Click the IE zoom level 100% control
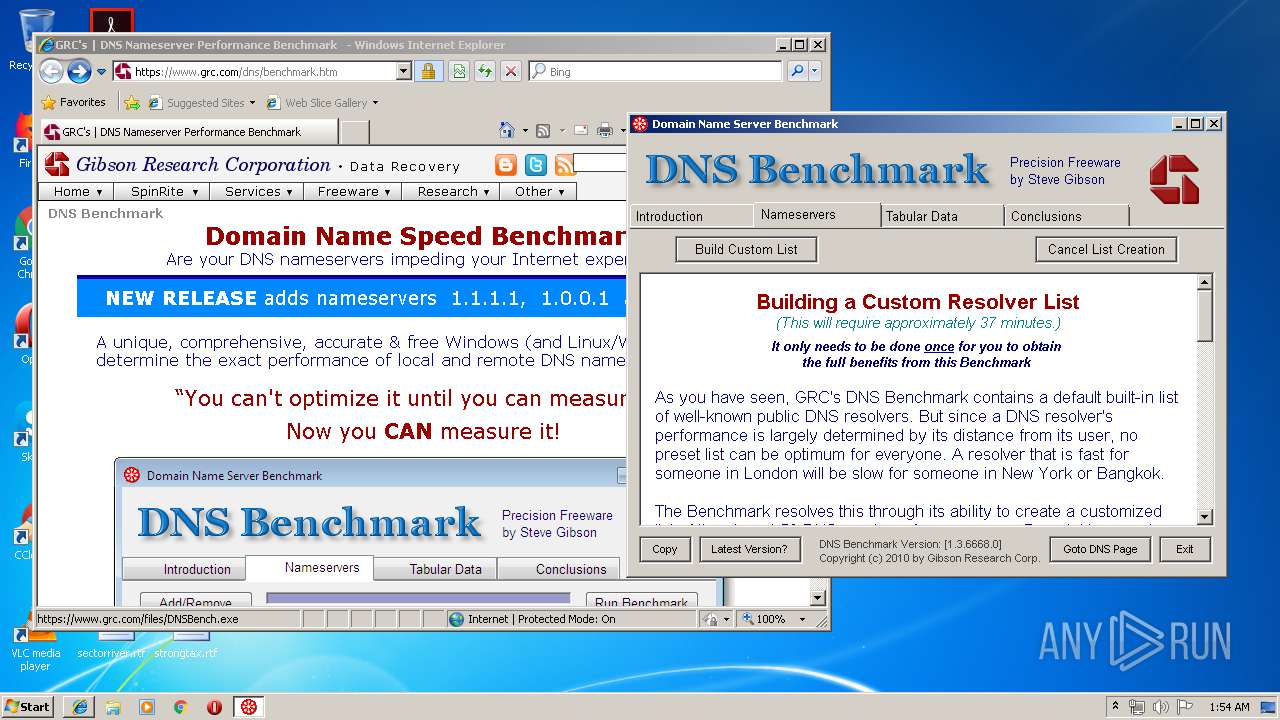Image resolution: width=1280 pixels, height=720 pixels. [x=774, y=619]
